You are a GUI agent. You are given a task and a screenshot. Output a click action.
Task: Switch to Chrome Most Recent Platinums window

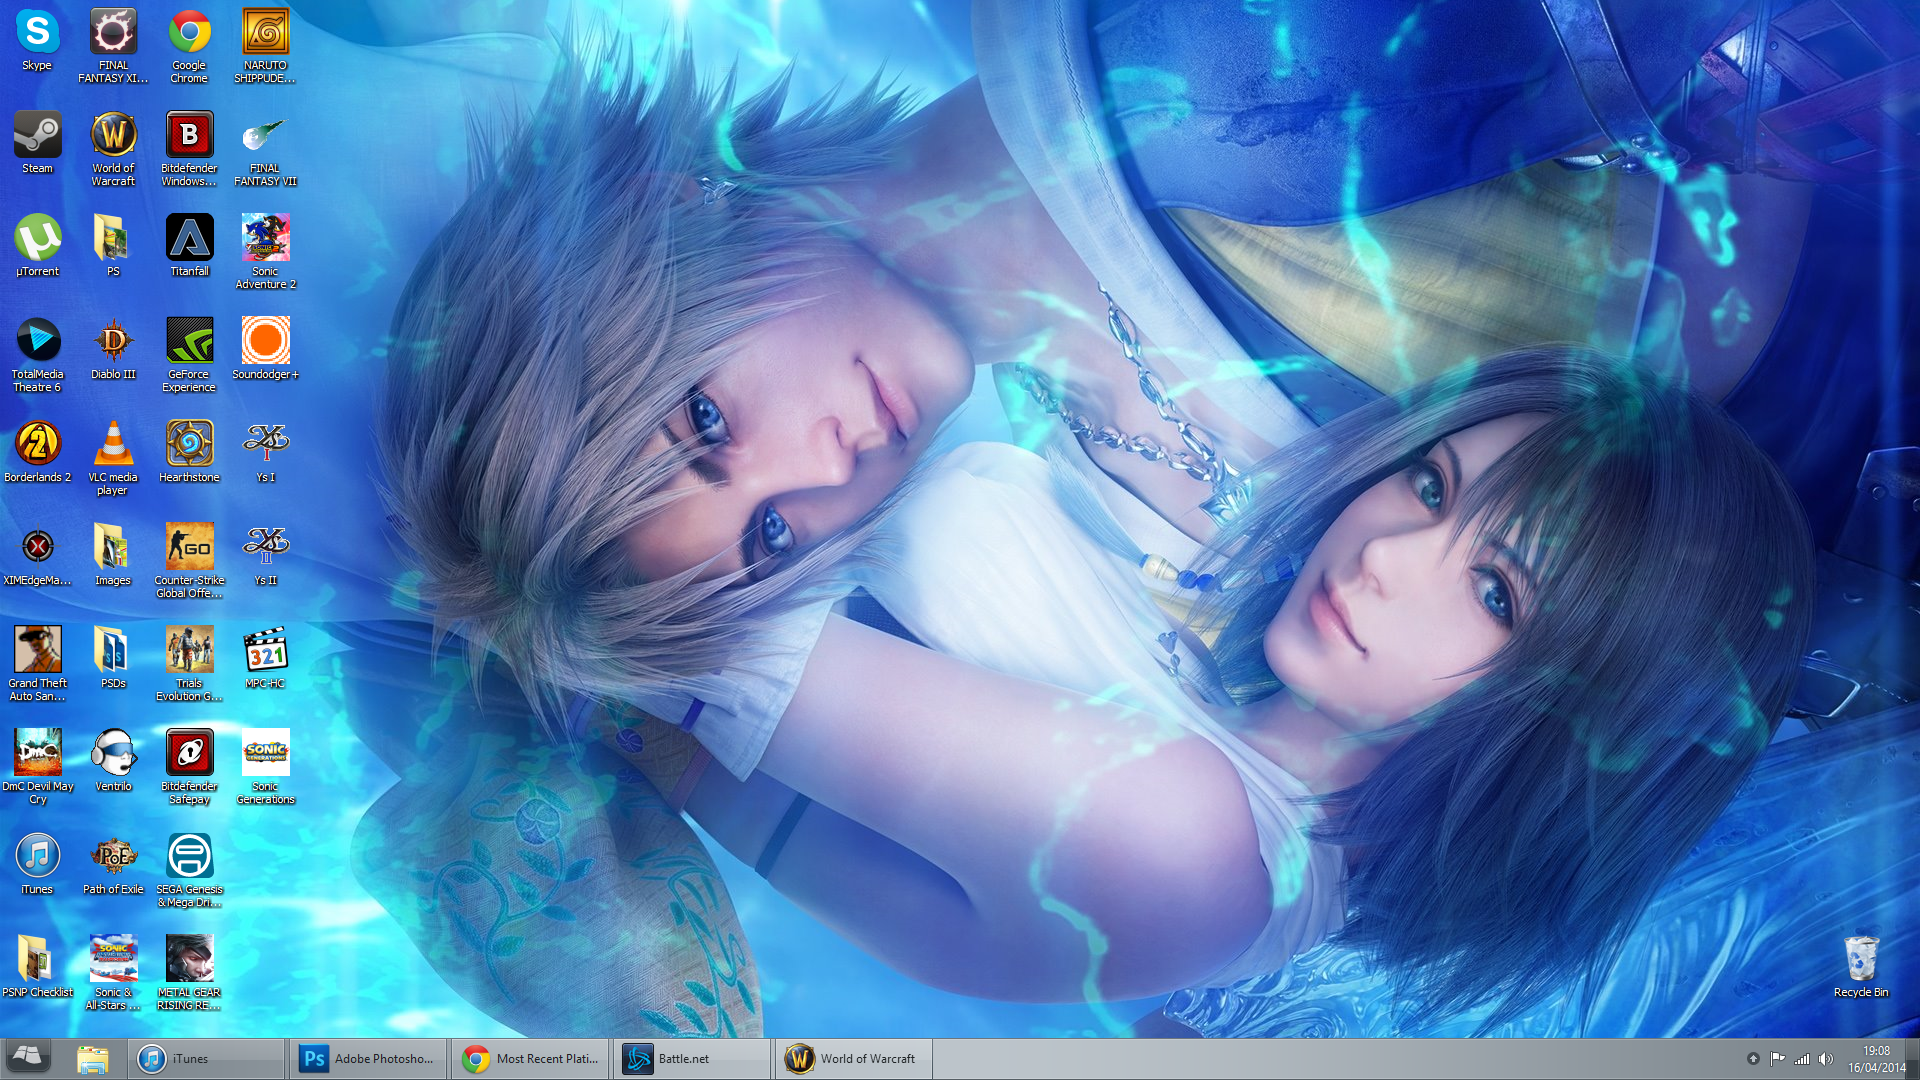(530, 1059)
